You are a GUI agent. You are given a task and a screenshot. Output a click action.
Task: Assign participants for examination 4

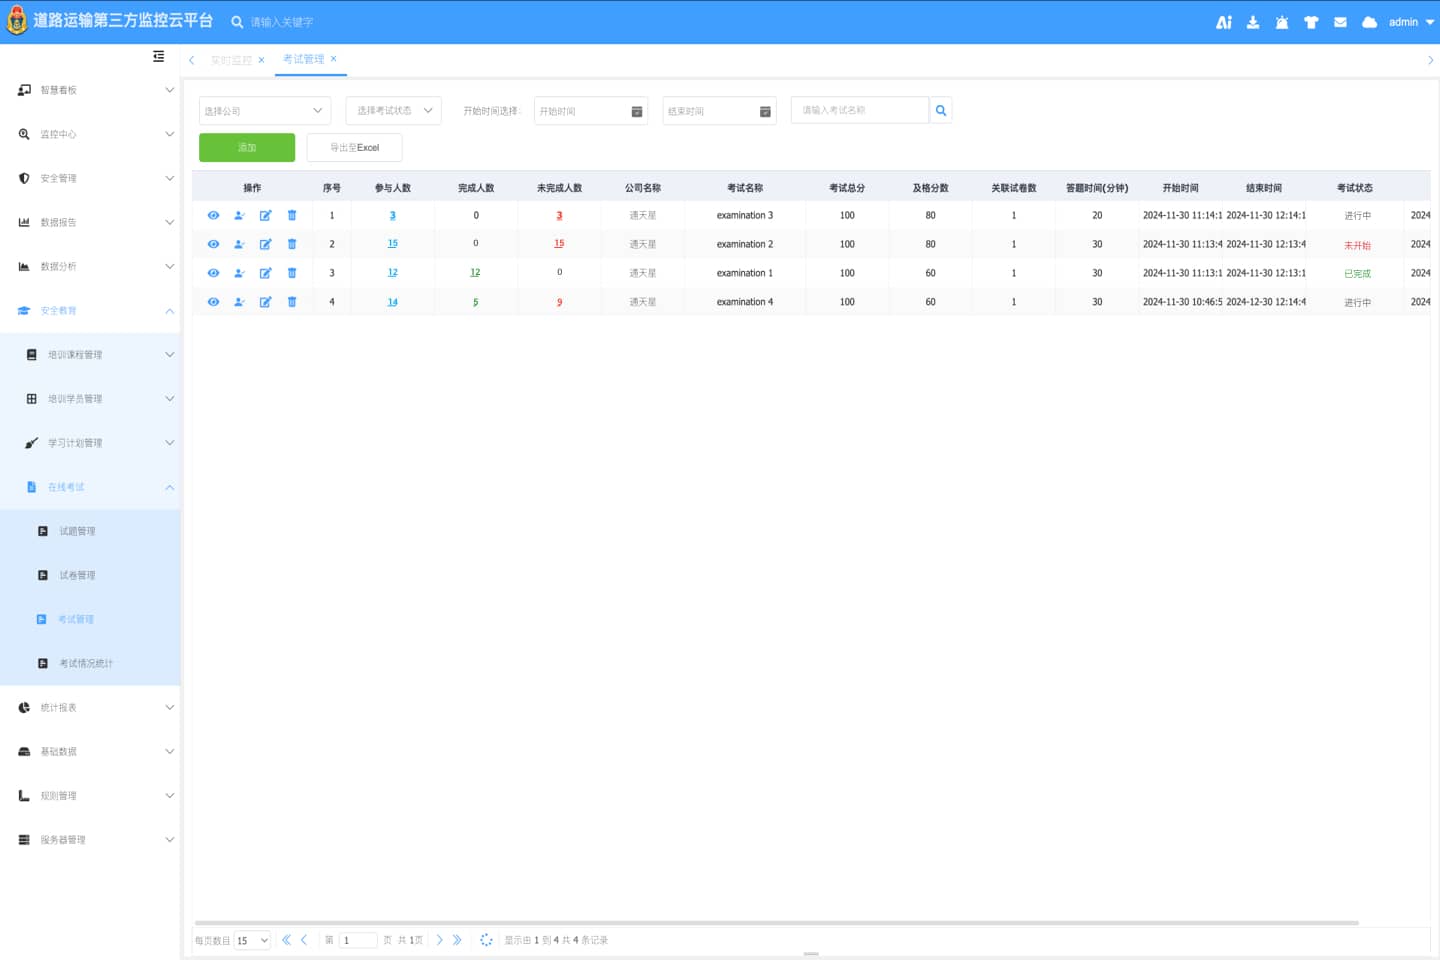point(239,302)
